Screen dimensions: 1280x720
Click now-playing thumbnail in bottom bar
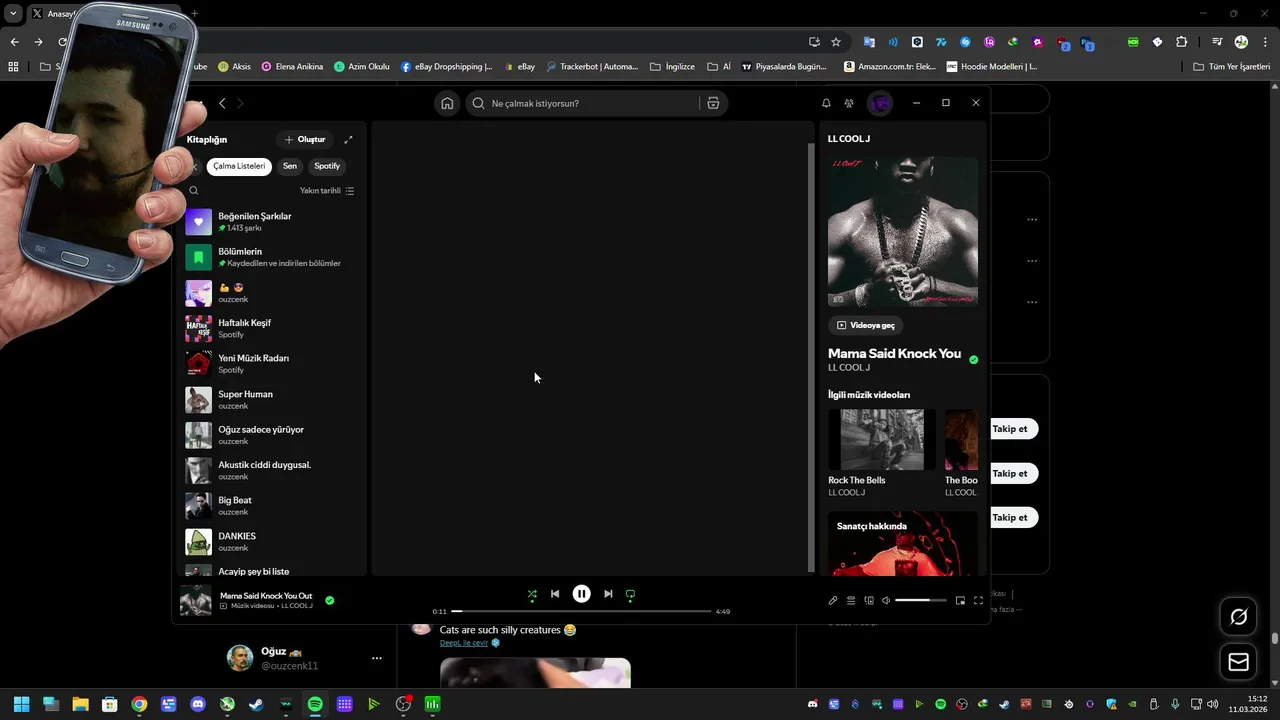tap(196, 601)
